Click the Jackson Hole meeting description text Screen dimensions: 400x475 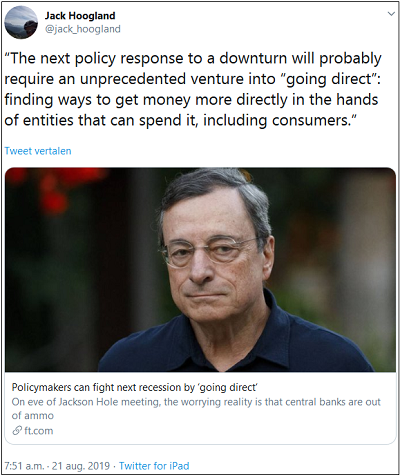[196, 402]
